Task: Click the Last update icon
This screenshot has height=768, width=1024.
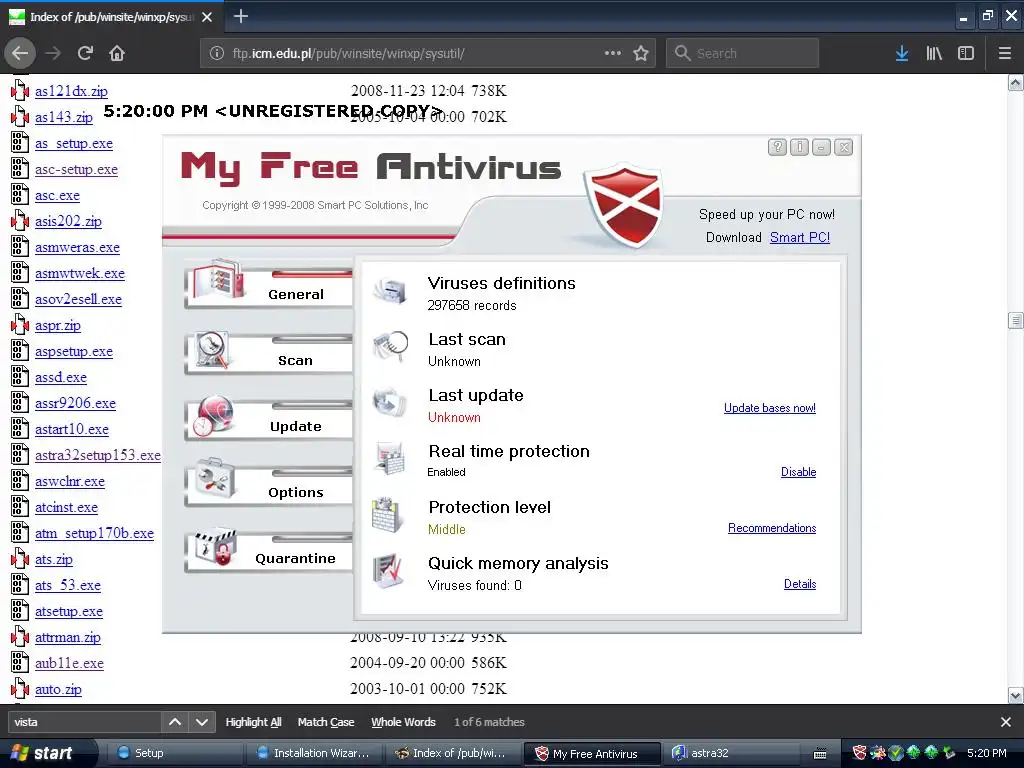Action: click(391, 402)
